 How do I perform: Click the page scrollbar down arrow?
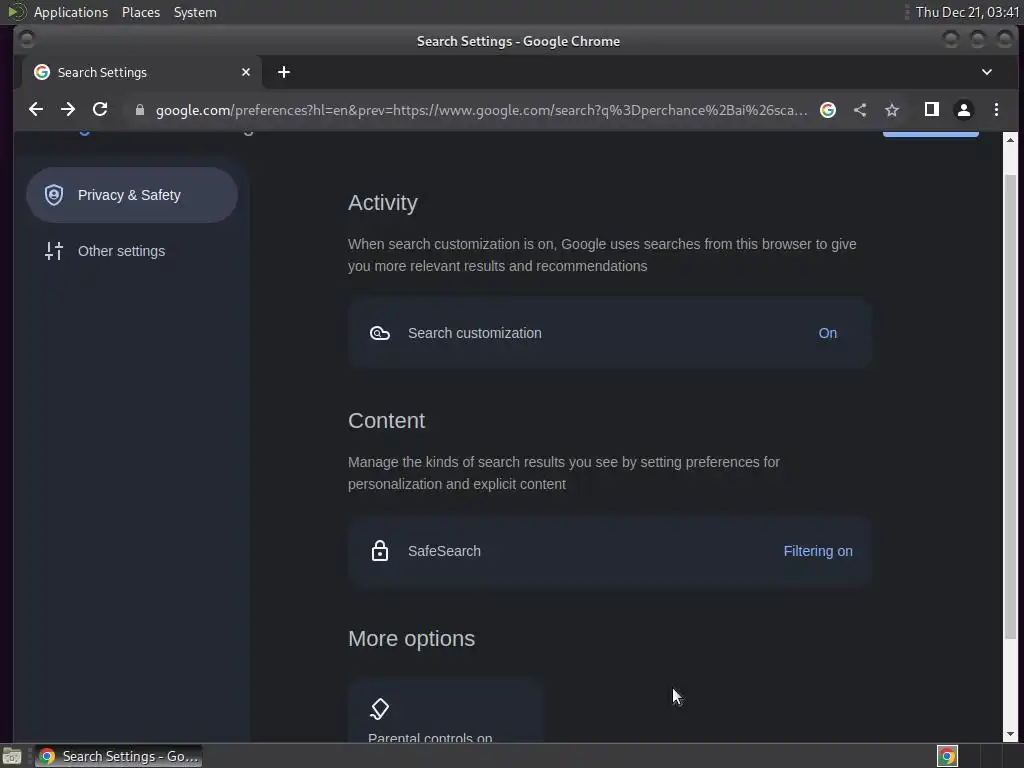click(x=1010, y=734)
